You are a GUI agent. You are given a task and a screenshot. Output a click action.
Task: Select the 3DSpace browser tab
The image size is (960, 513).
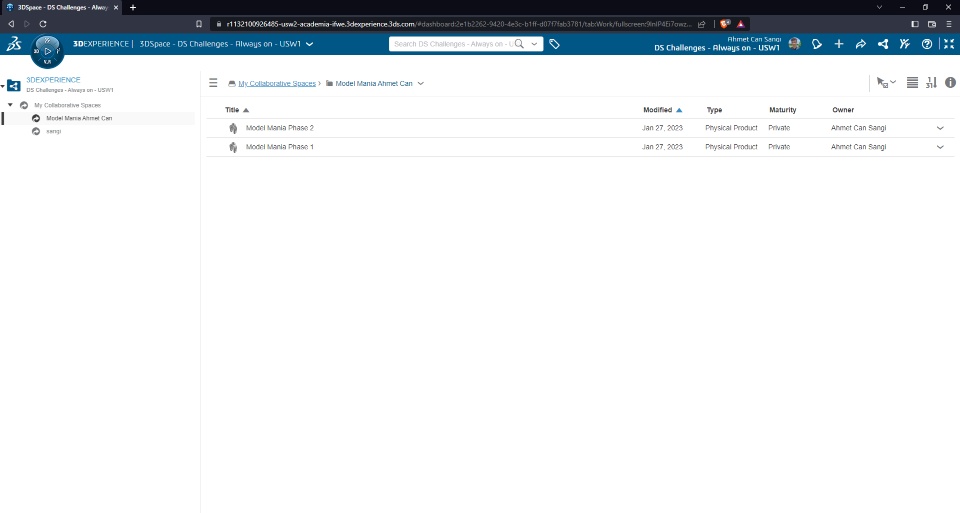tap(61, 7)
